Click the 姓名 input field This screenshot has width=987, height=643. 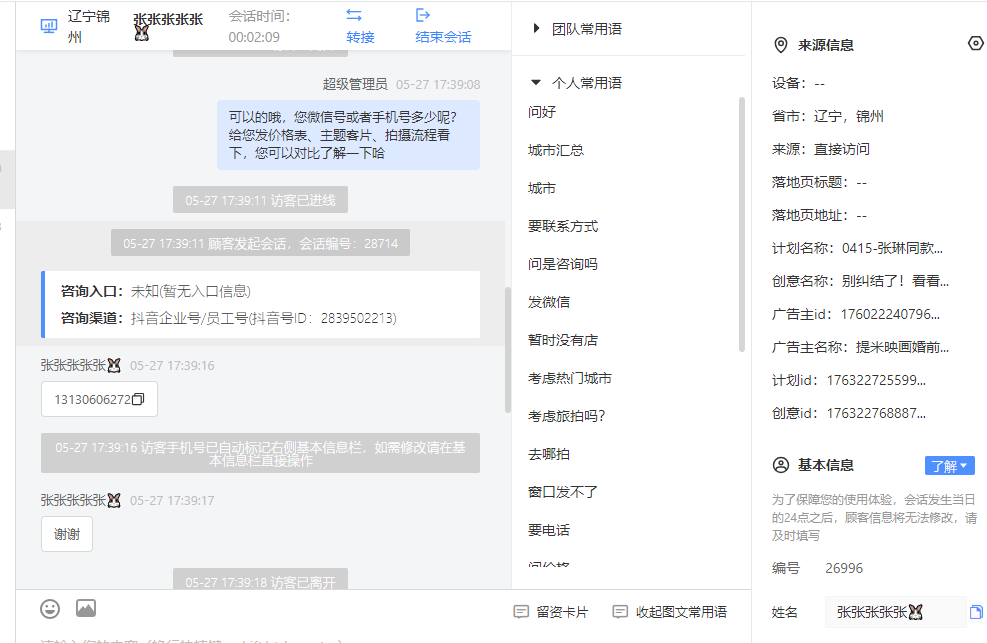[895, 612]
